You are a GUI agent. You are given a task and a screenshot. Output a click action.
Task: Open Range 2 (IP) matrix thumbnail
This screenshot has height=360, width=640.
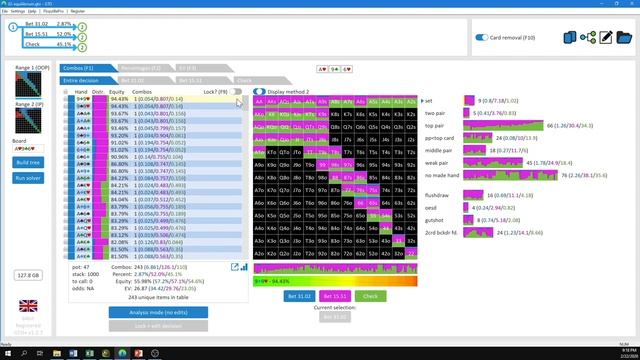pos(28,120)
